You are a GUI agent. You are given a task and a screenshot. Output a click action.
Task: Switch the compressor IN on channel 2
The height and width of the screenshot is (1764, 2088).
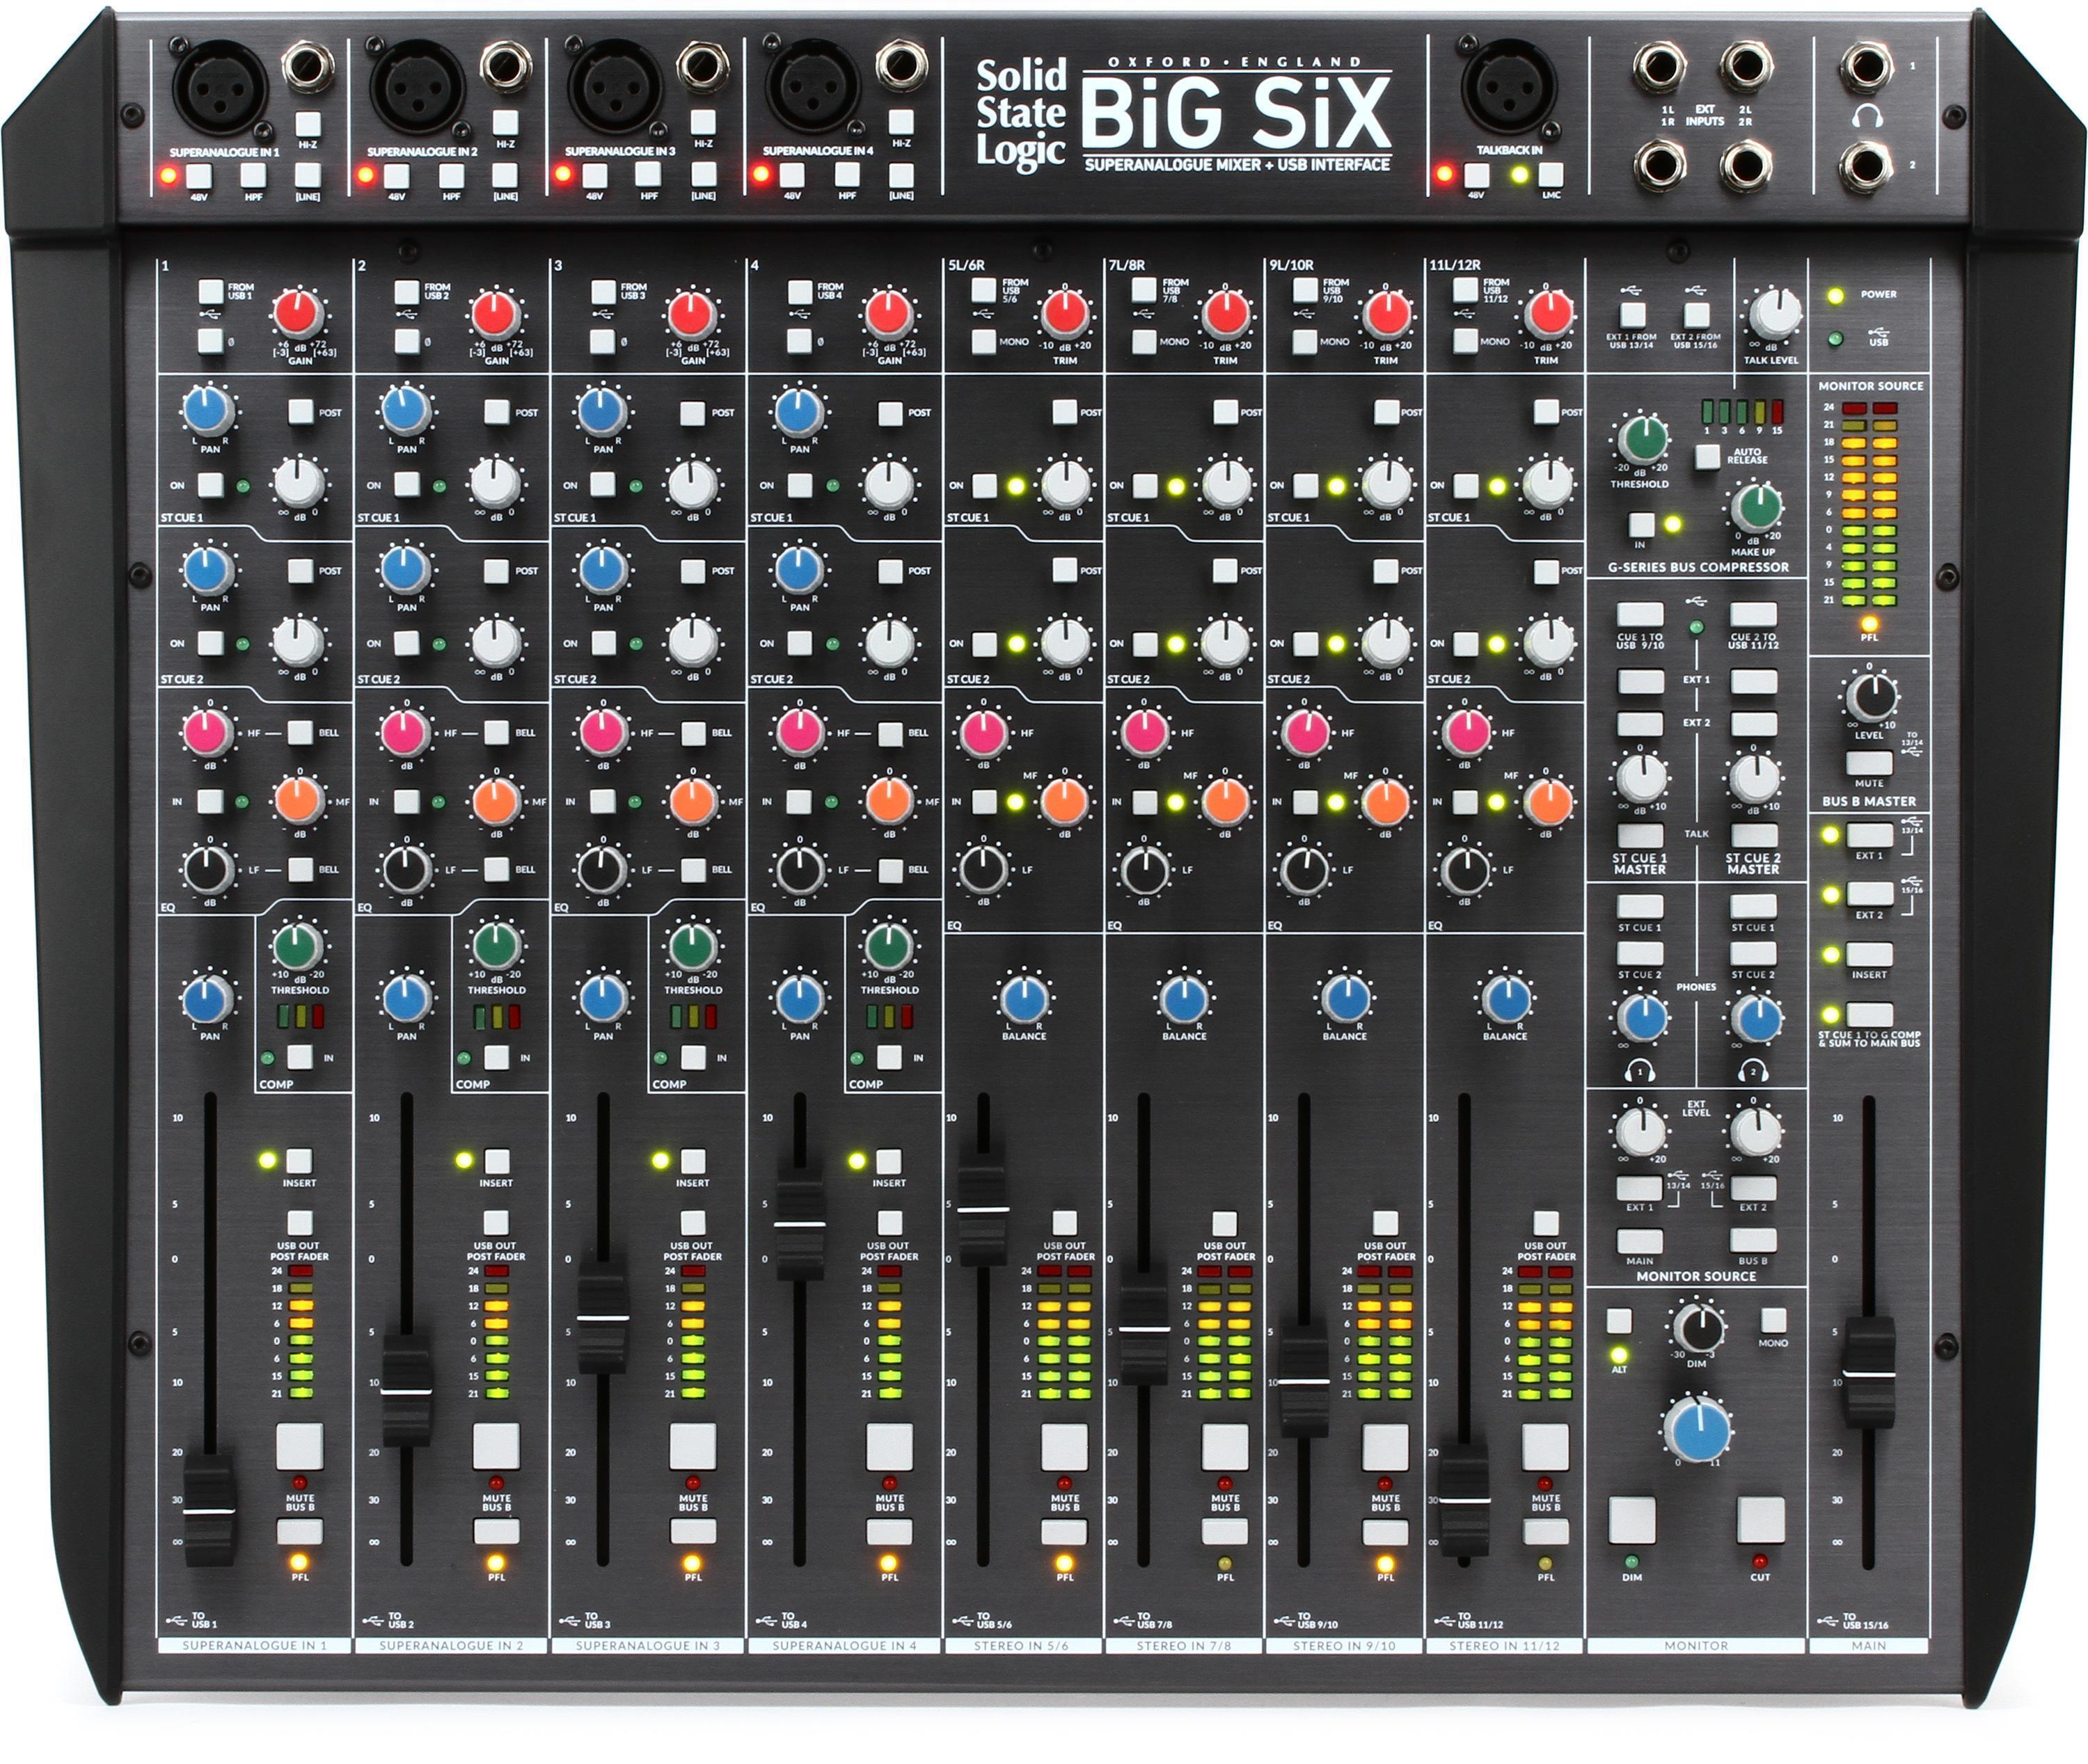click(497, 1058)
